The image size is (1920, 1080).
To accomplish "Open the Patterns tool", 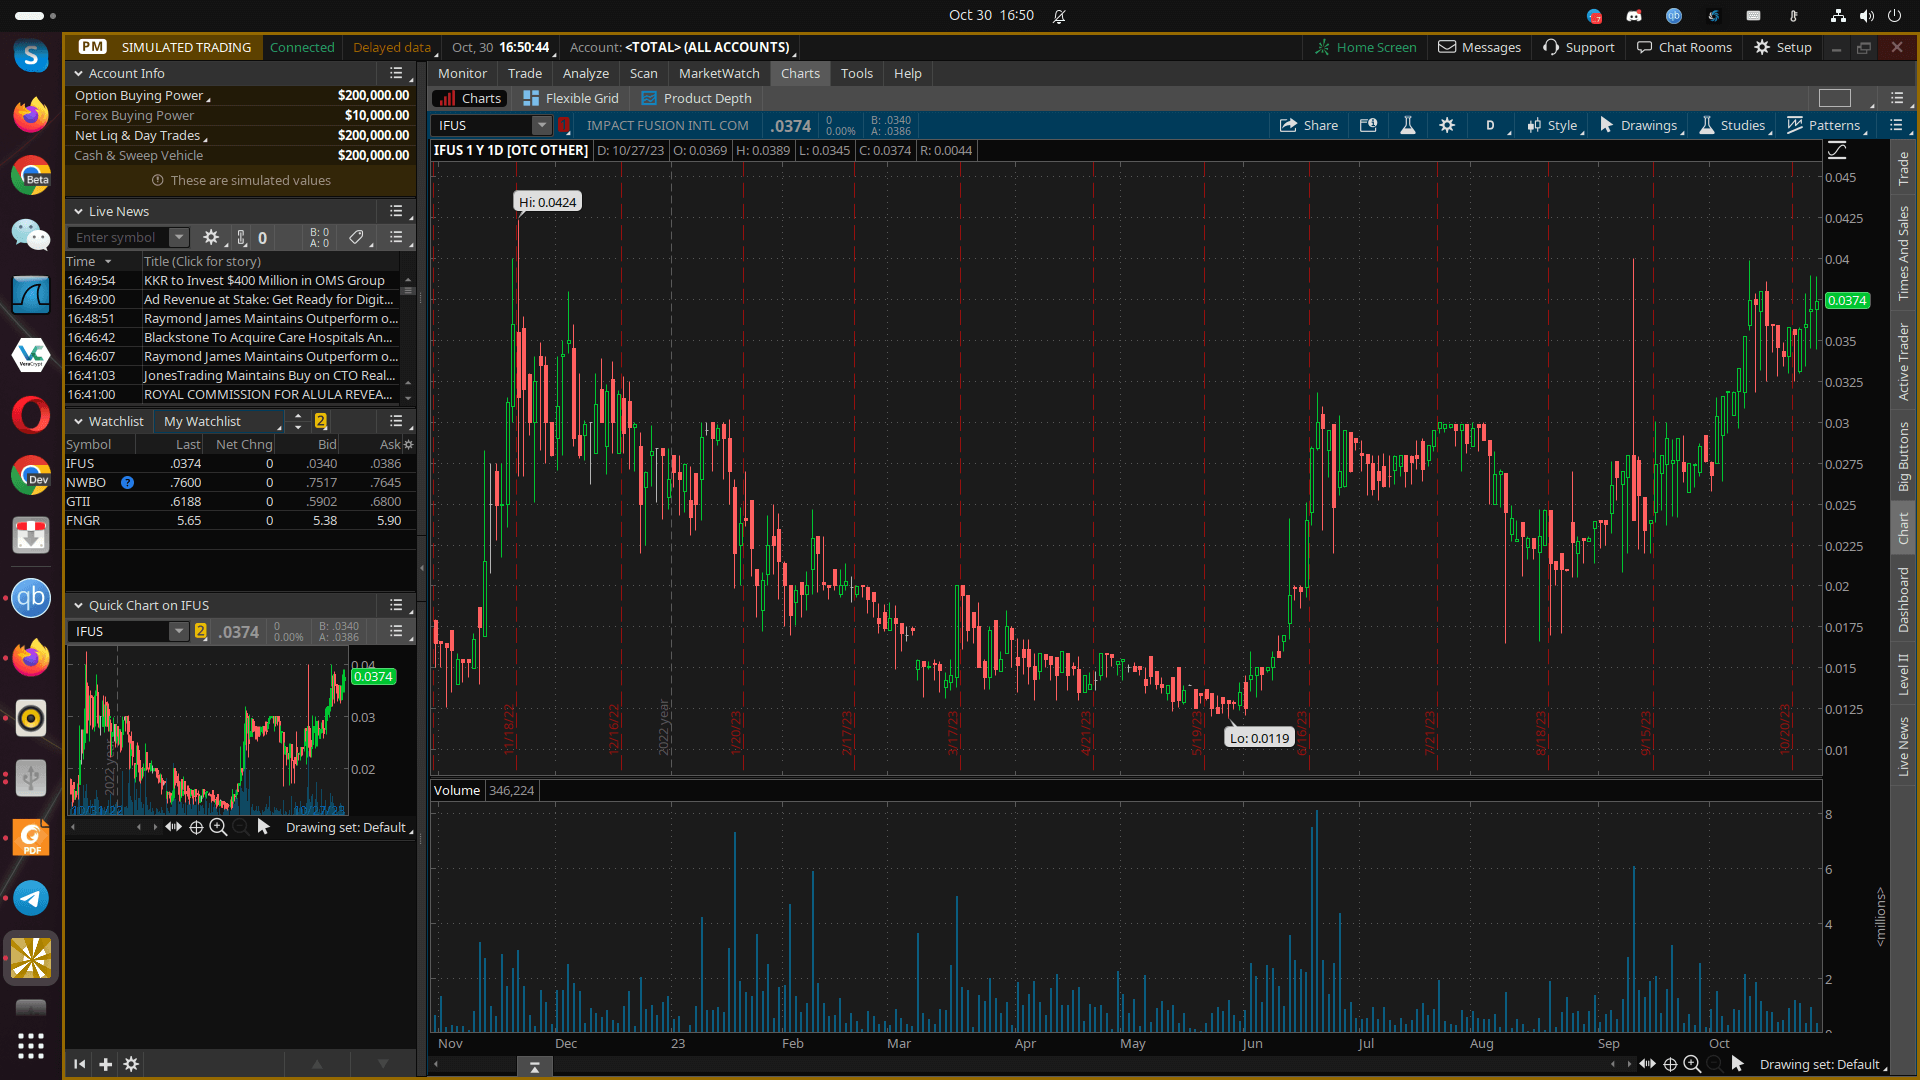I will point(1823,125).
